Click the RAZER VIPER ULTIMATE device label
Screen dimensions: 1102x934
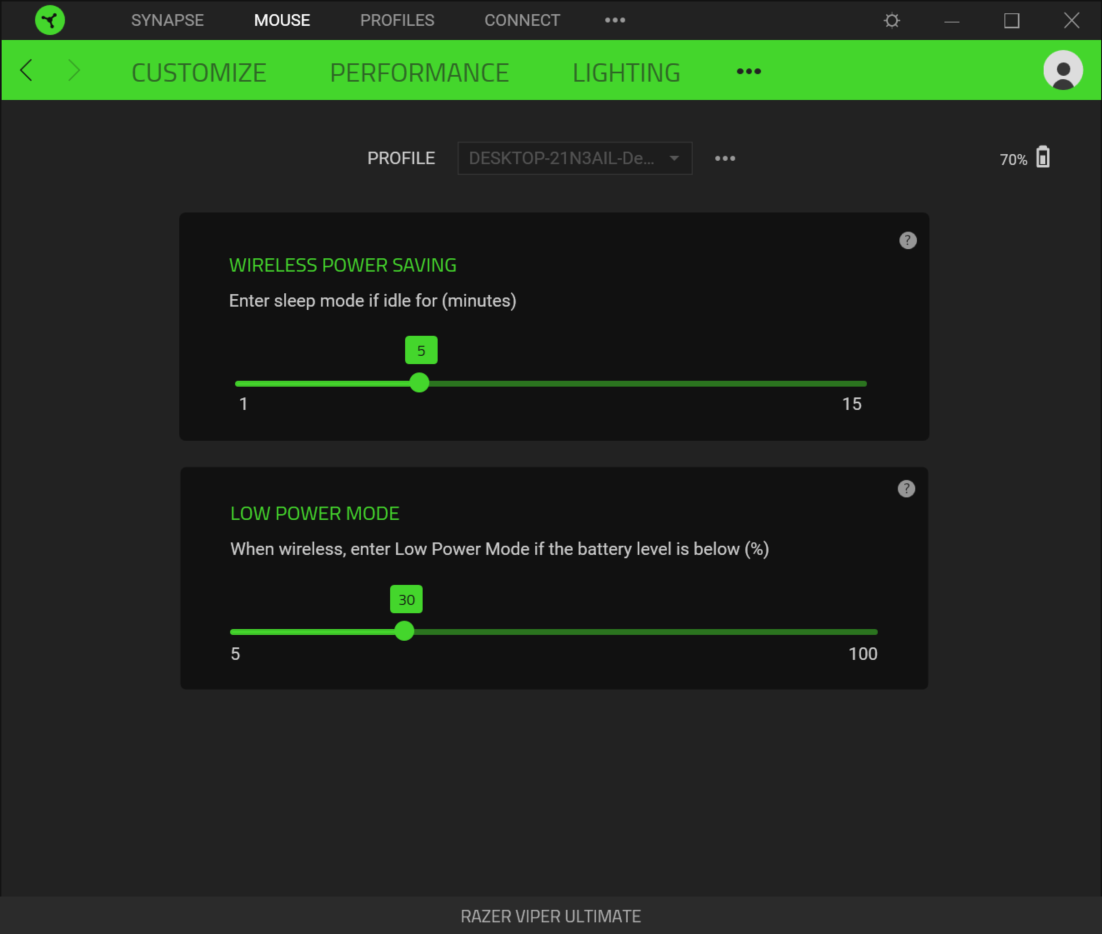pos(551,916)
